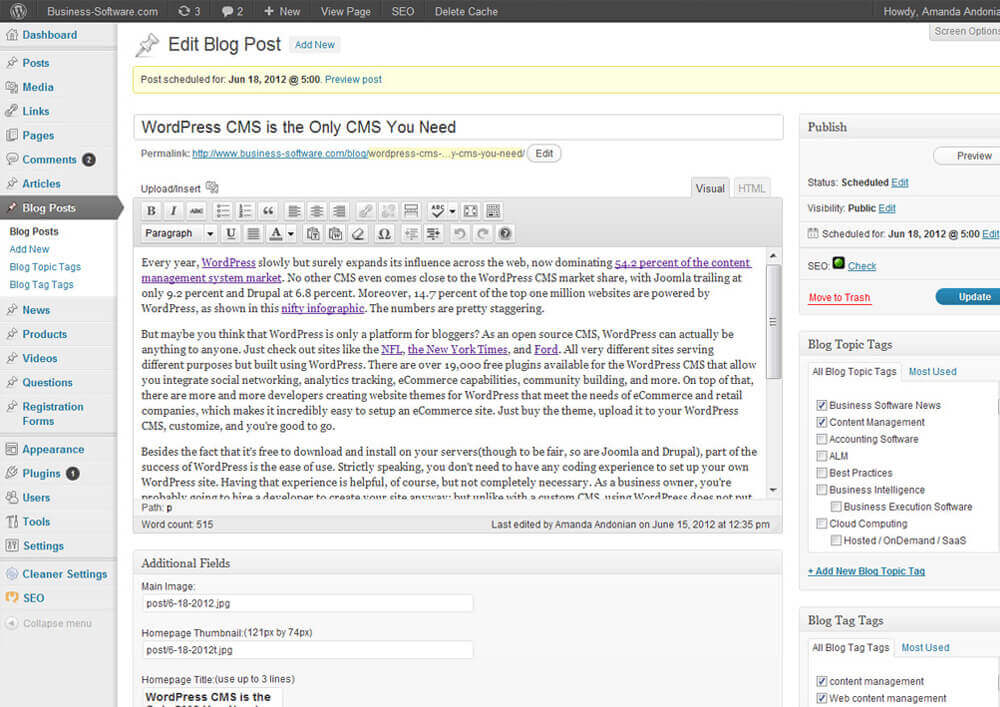Apply italic formatting with the I button
Viewport: 1000px width, 707px height.
pos(173,211)
